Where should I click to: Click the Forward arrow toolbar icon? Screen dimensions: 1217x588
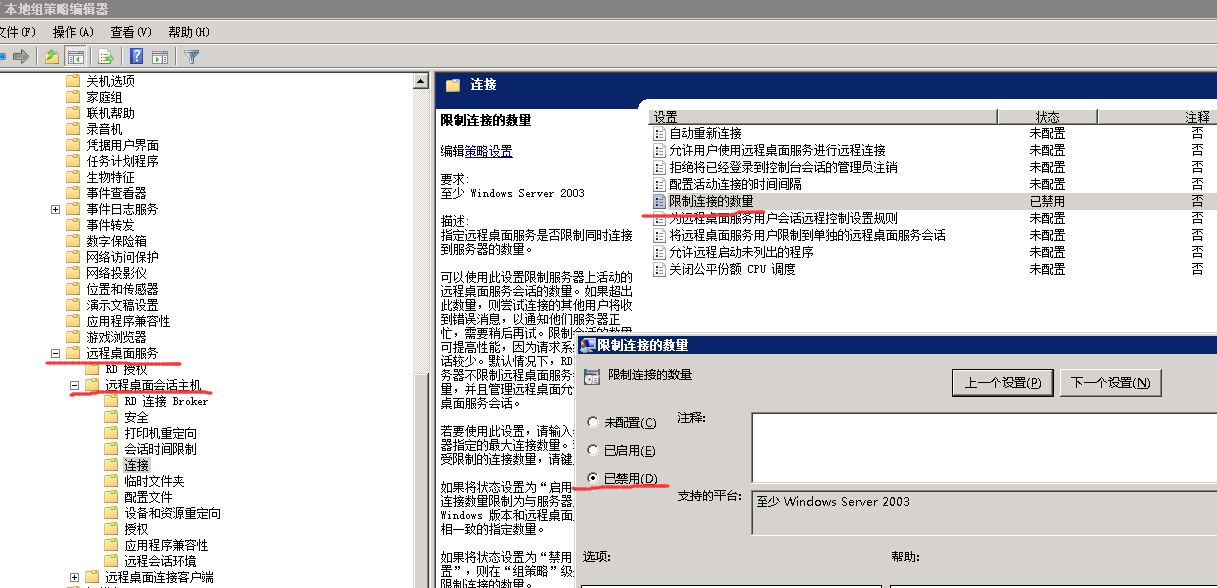tap(20, 56)
